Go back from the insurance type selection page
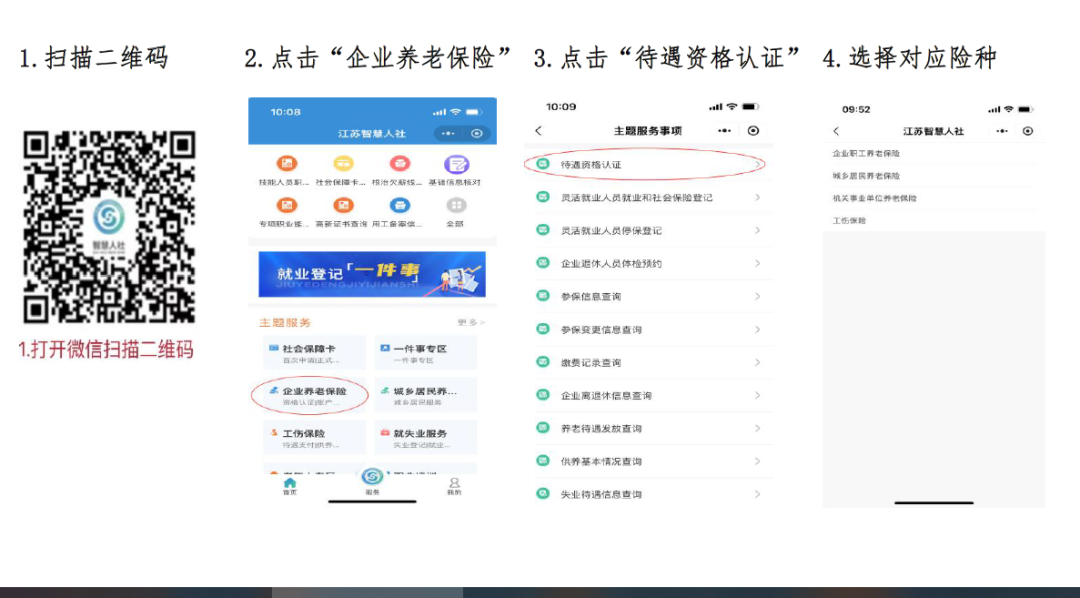The image size is (1080, 598). (x=836, y=131)
